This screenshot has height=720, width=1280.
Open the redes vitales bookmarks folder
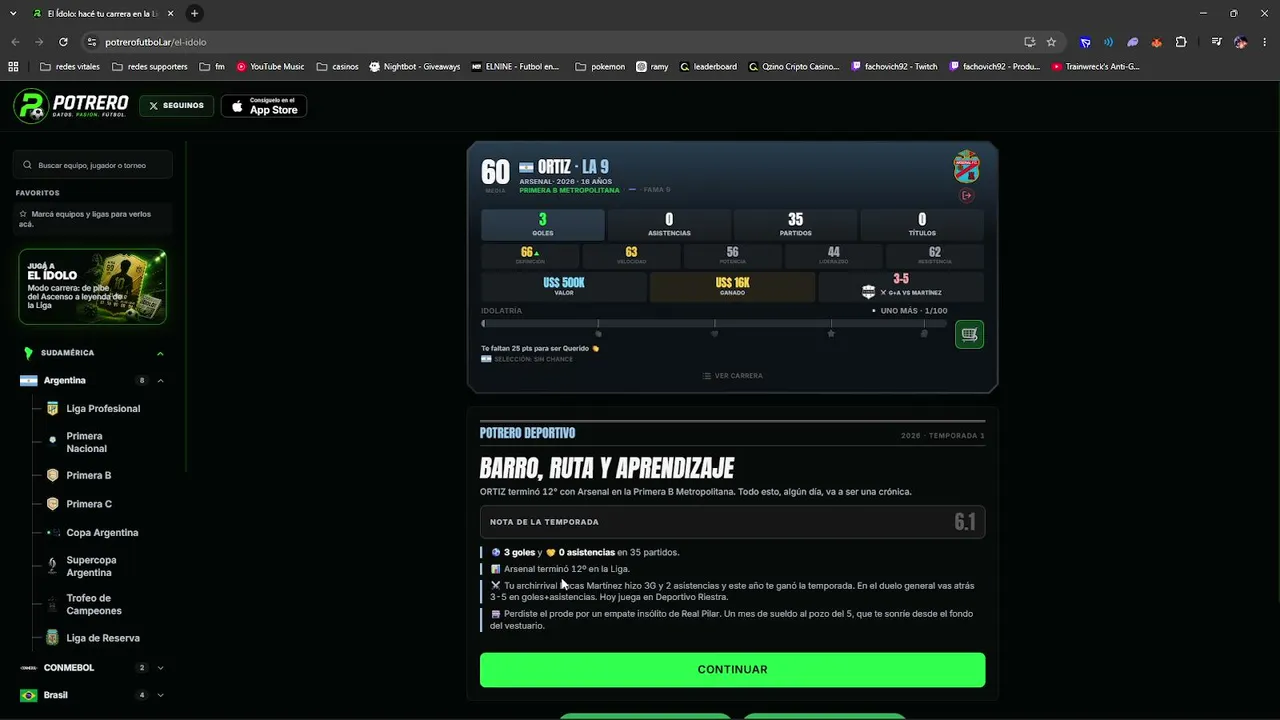click(x=70, y=67)
